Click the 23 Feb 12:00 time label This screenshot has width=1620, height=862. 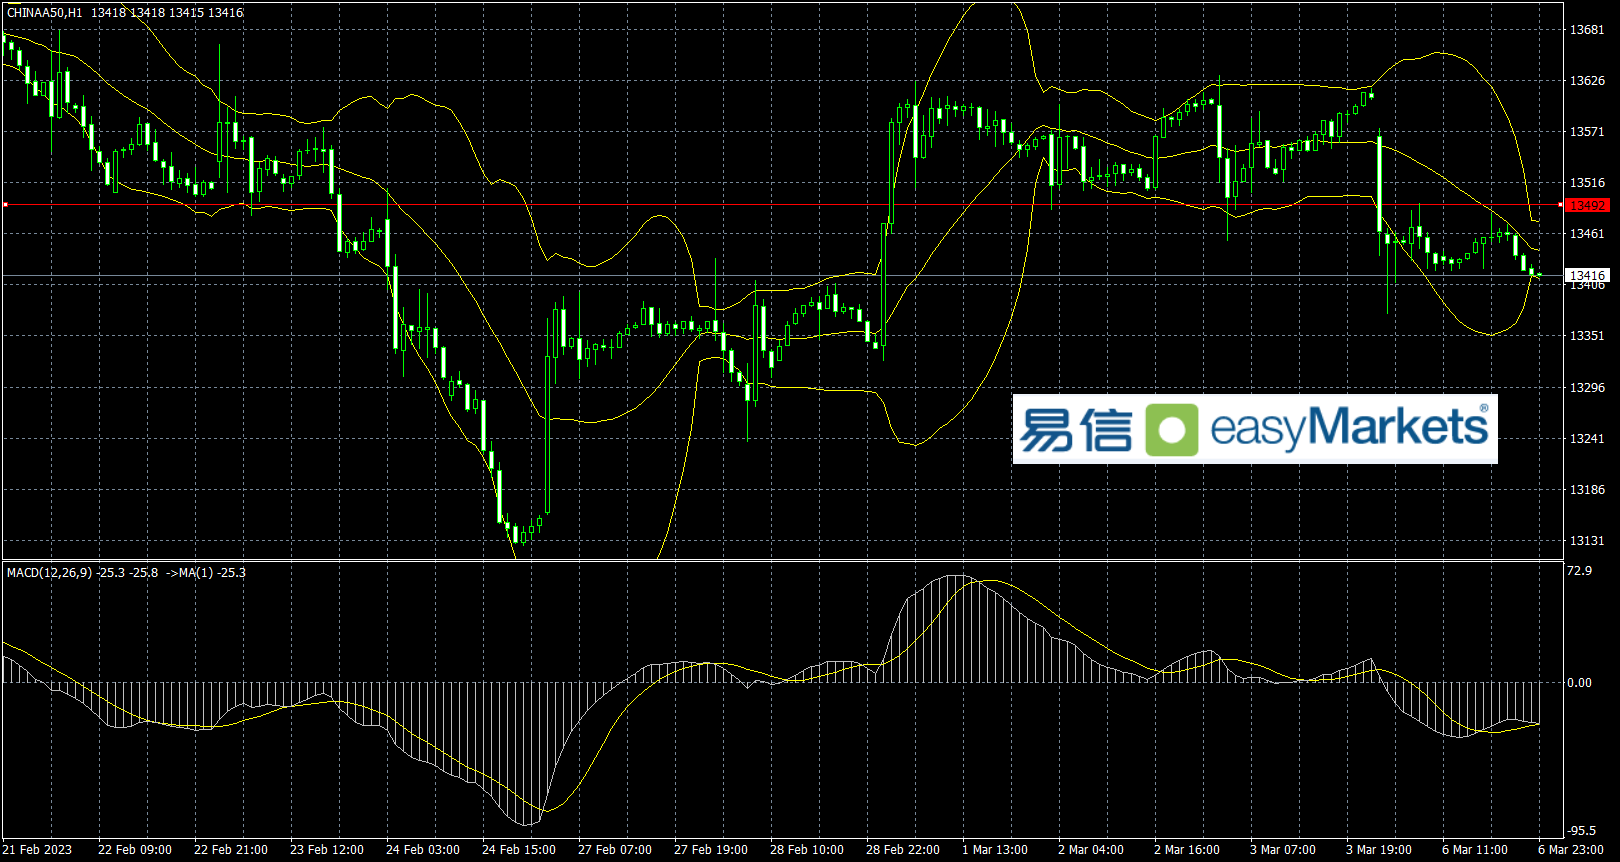(x=327, y=850)
